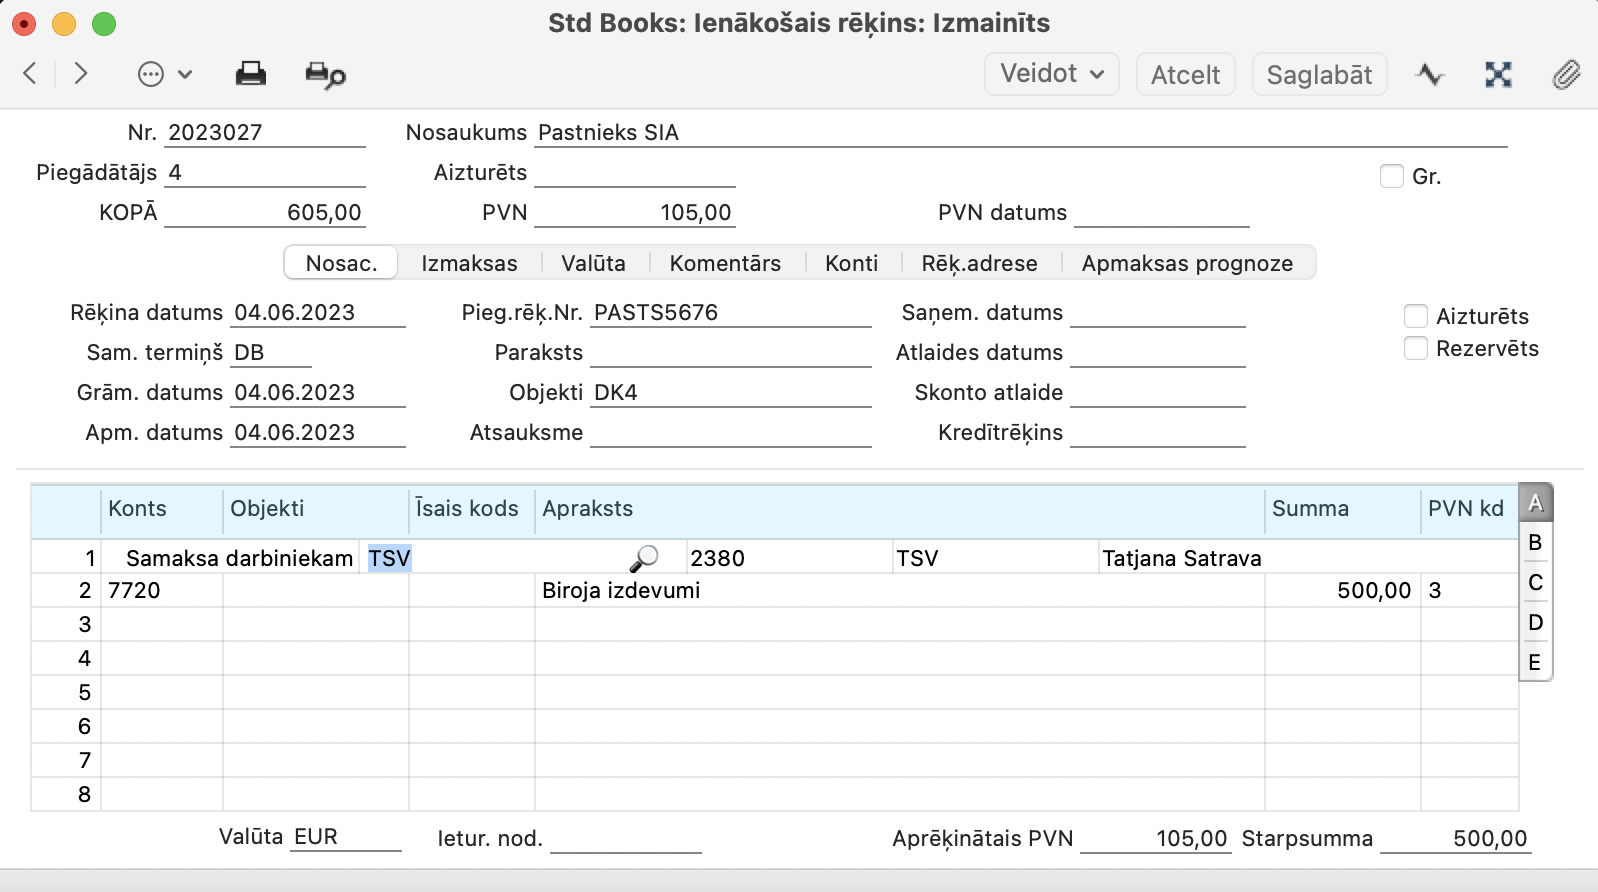Switch to the Izmaksas tab
This screenshot has width=1598, height=892.
click(469, 263)
